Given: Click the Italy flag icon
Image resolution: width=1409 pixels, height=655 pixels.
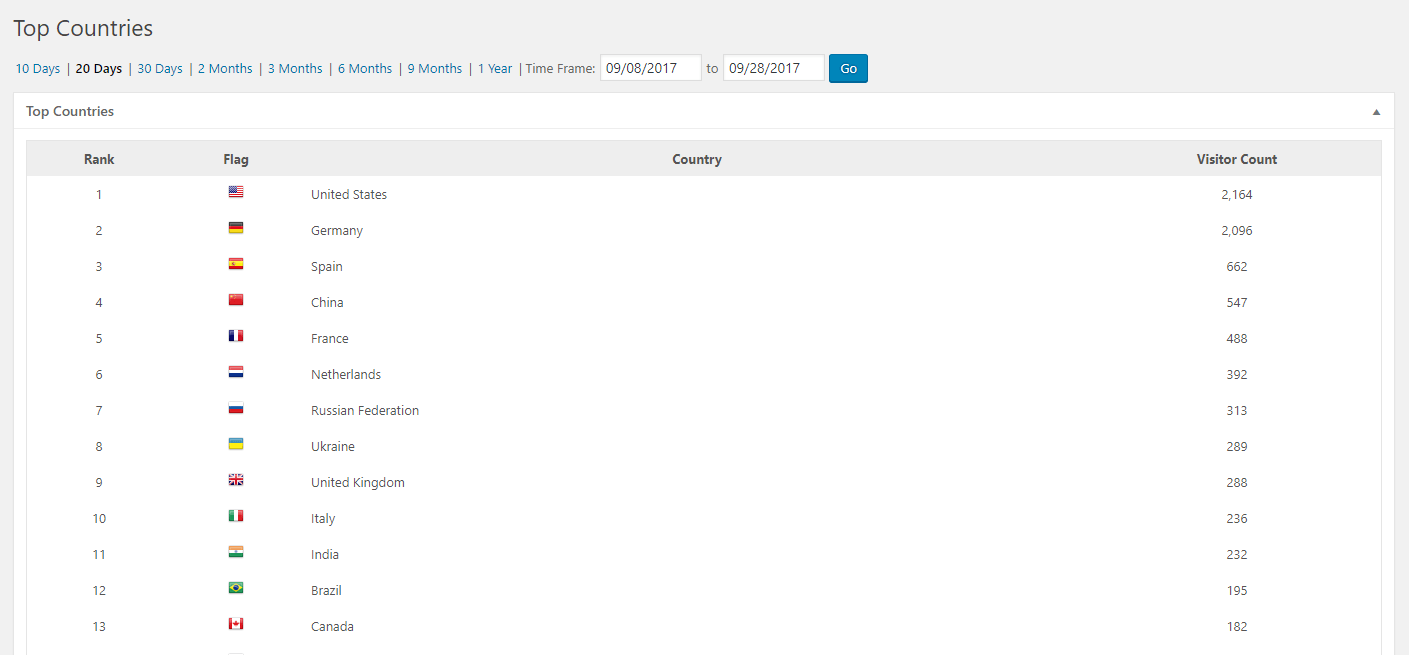Looking at the screenshot, I should click(x=236, y=516).
